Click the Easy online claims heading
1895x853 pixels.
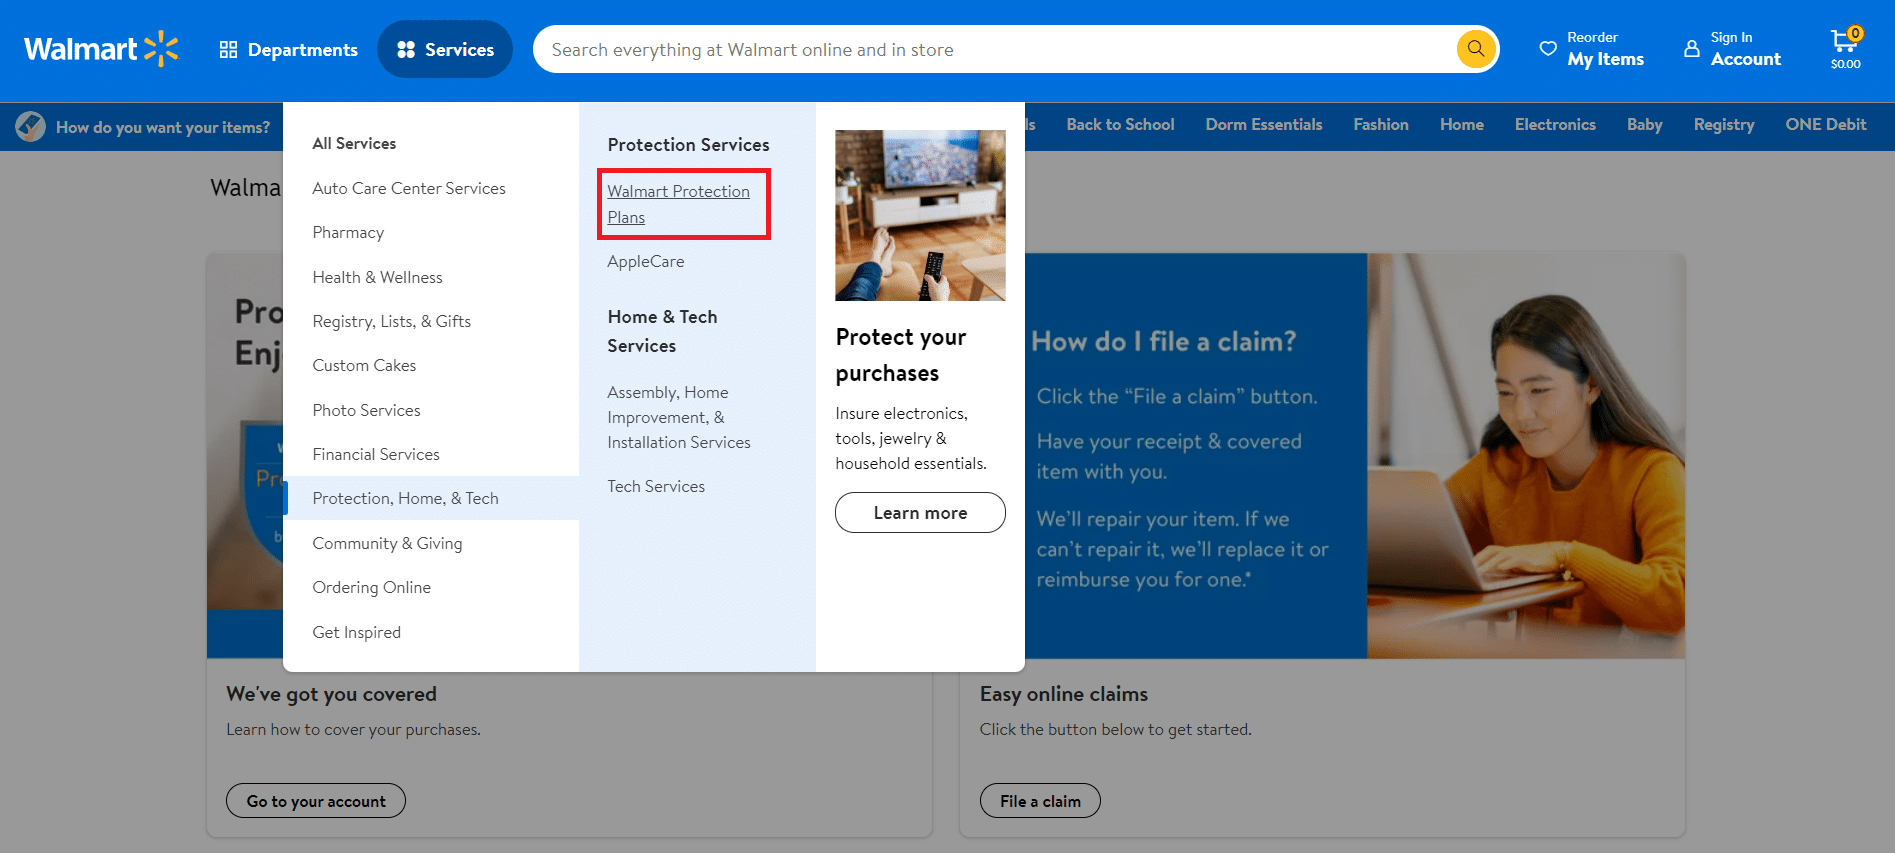pyautogui.click(x=1064, y=694)
